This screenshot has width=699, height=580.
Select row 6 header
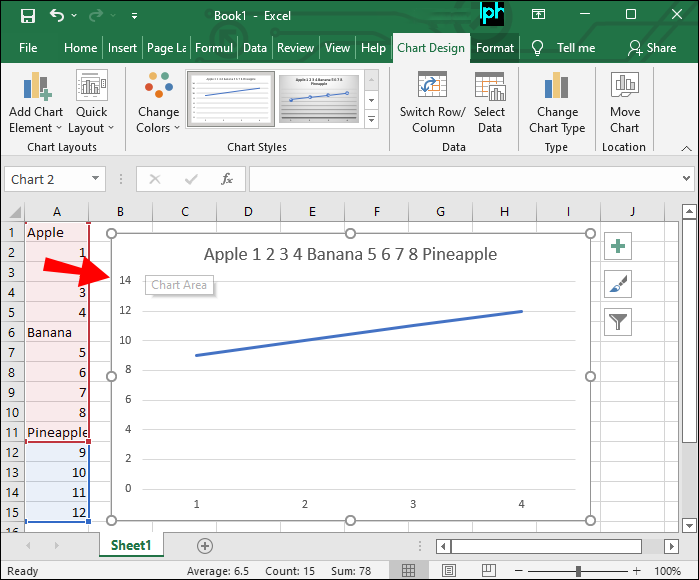coord(12,333)
